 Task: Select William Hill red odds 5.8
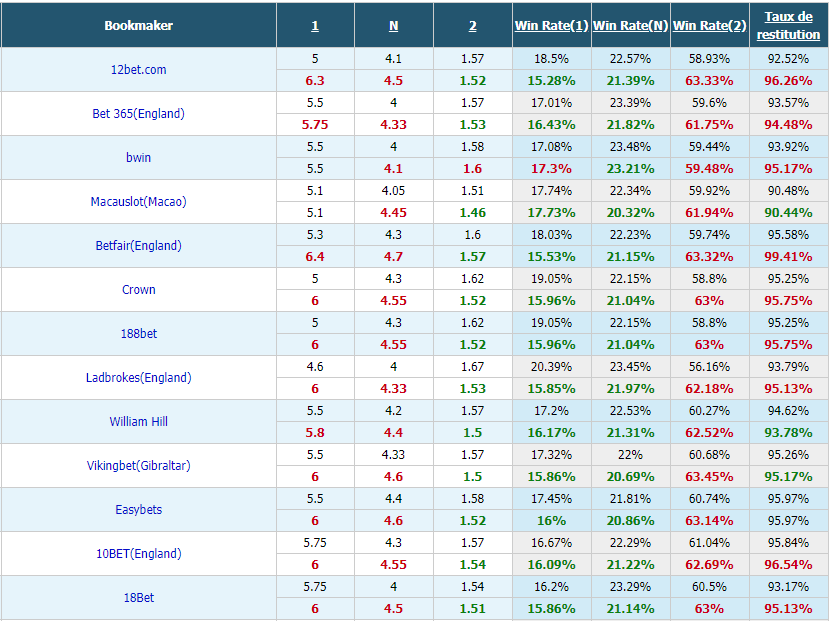click(315, 432)
